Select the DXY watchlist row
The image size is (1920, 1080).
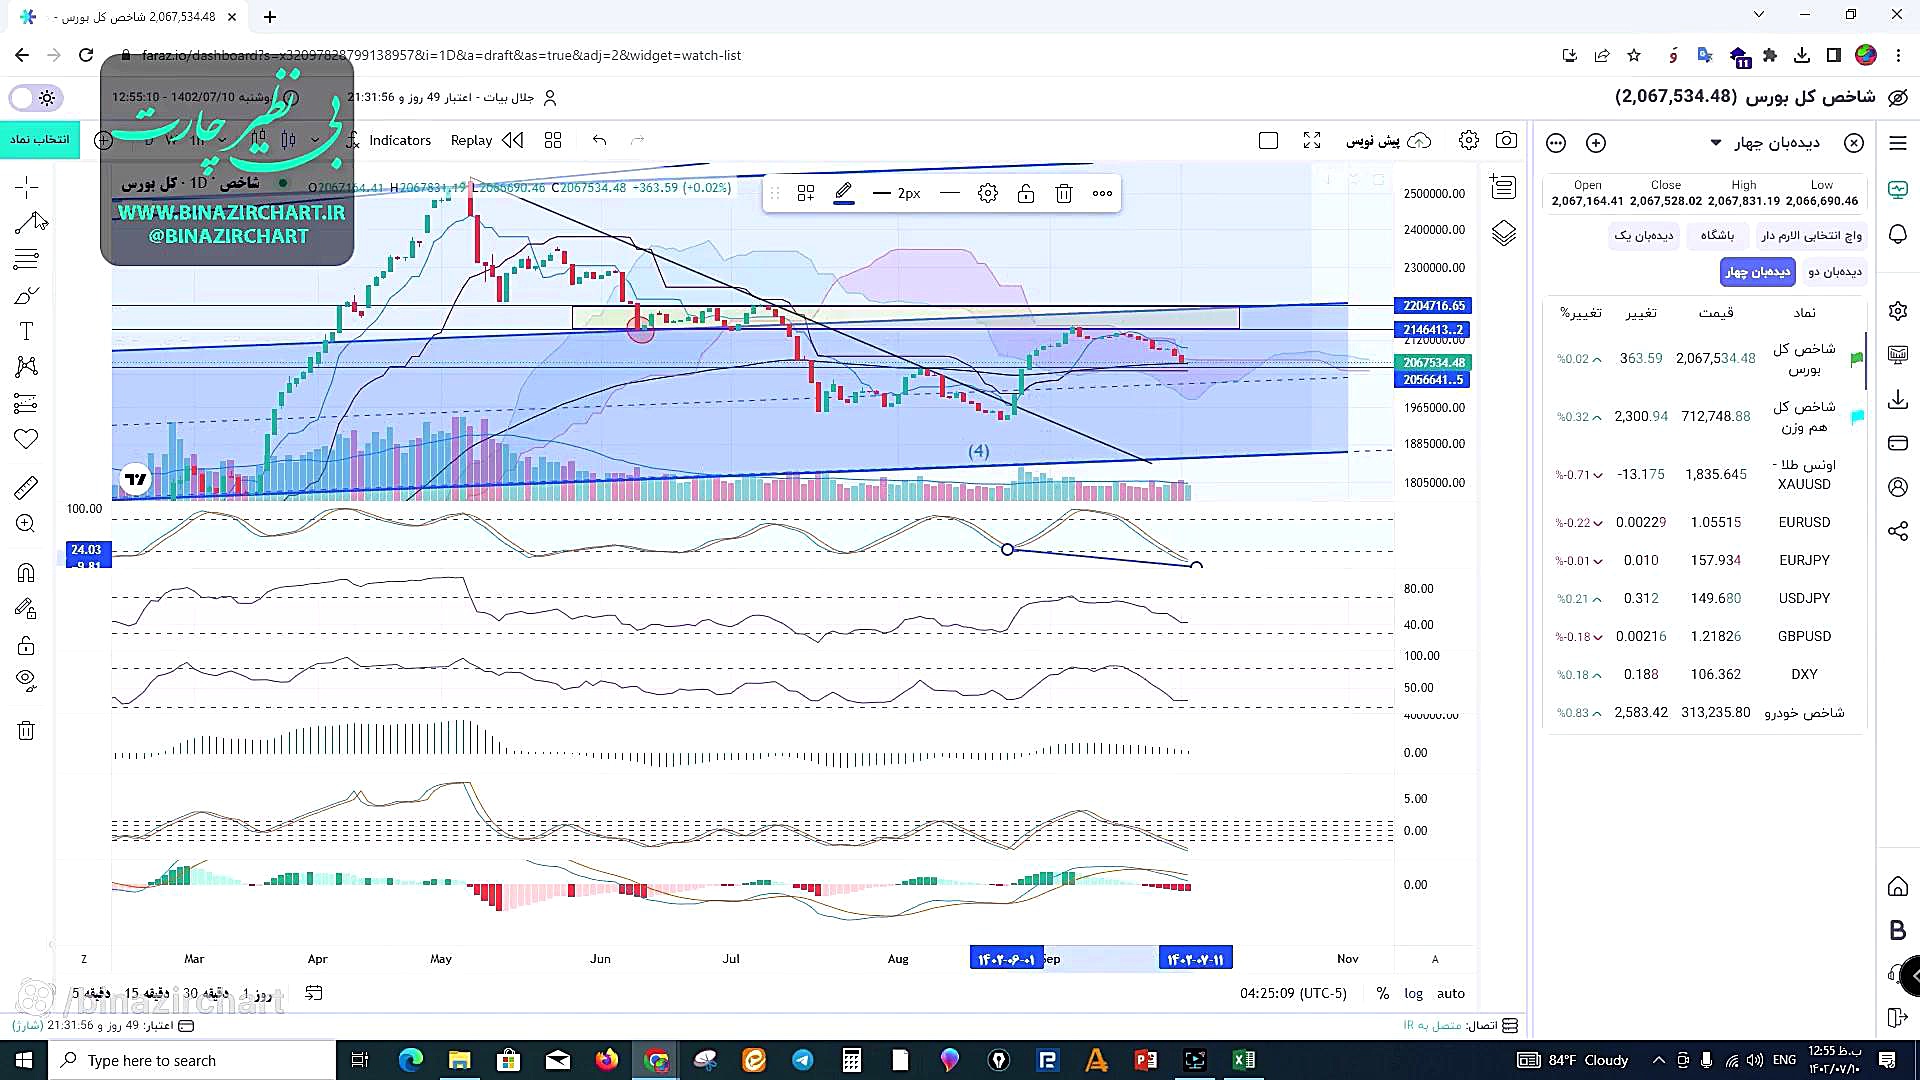coord(1706,674)
